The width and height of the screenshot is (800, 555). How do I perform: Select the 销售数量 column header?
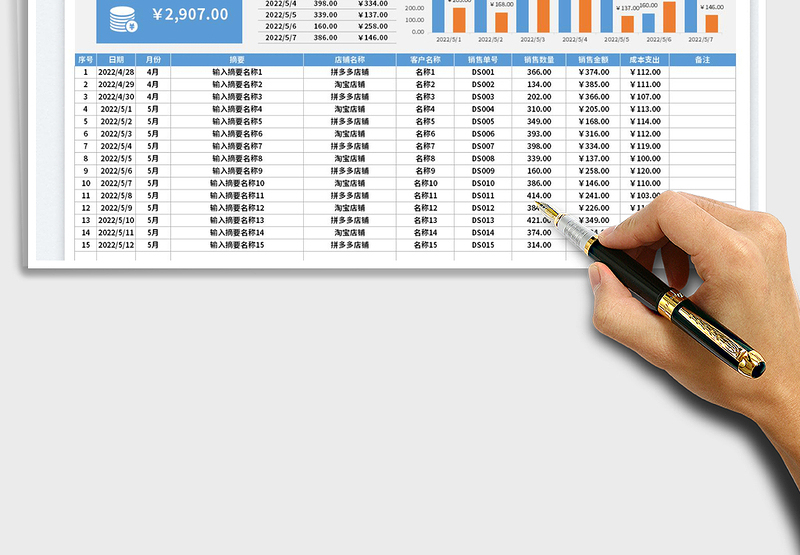539,60
